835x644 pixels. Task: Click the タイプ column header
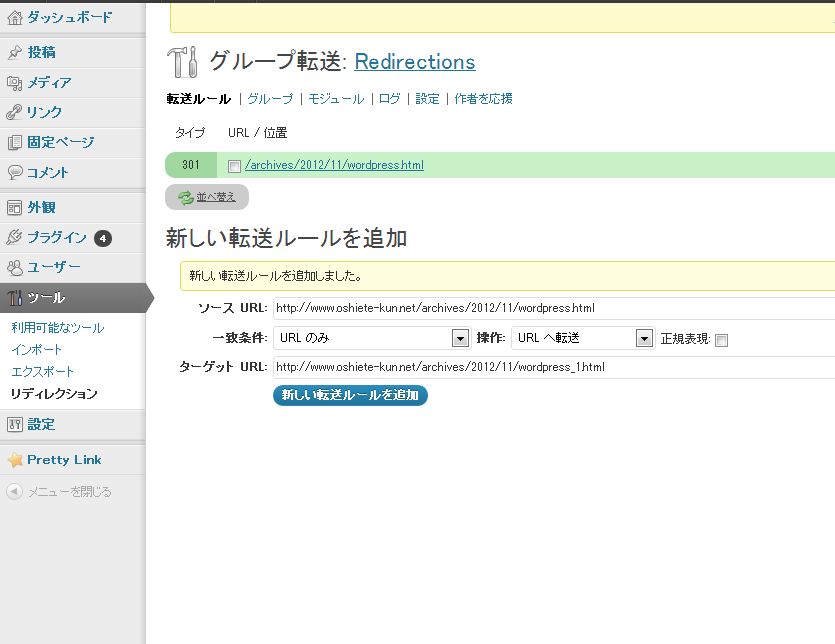tap(190, 133)
